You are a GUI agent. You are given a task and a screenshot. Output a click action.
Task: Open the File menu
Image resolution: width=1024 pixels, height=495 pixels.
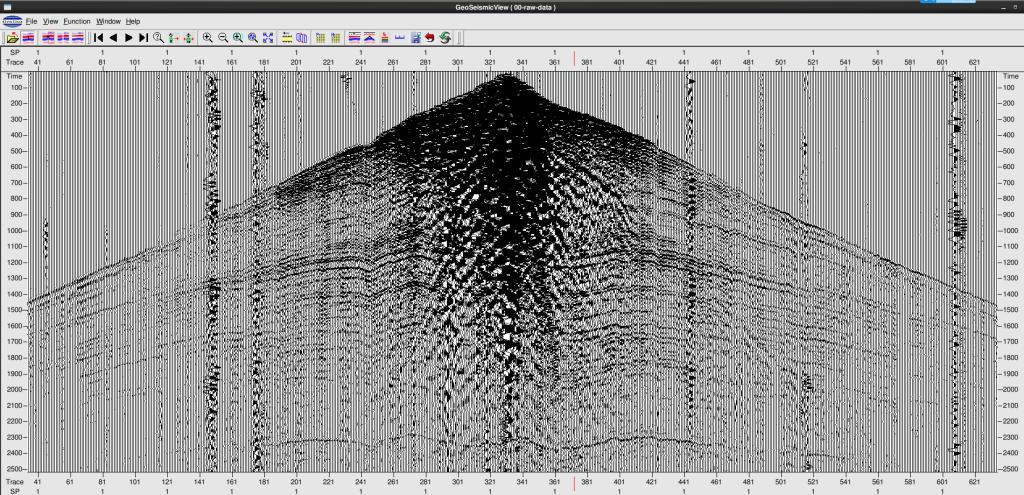coord(31,21)
